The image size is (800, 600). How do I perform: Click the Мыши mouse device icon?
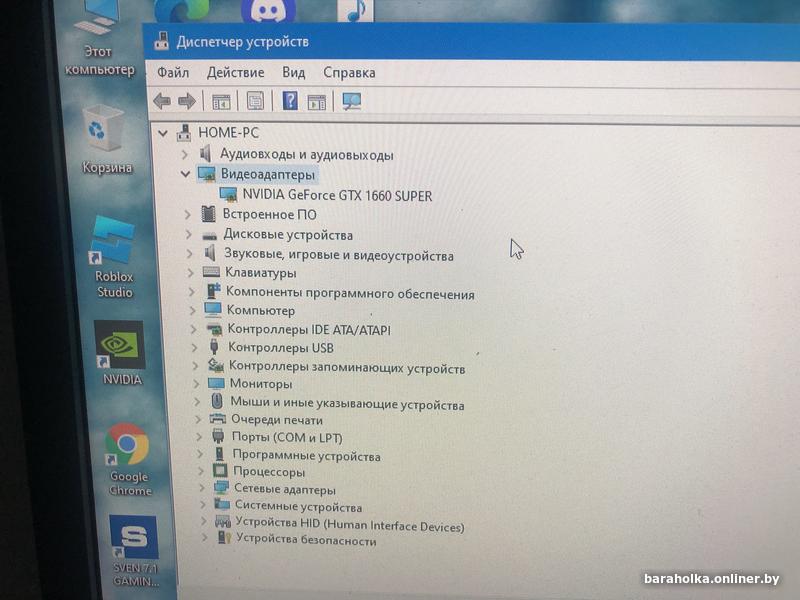click(217, 401)
